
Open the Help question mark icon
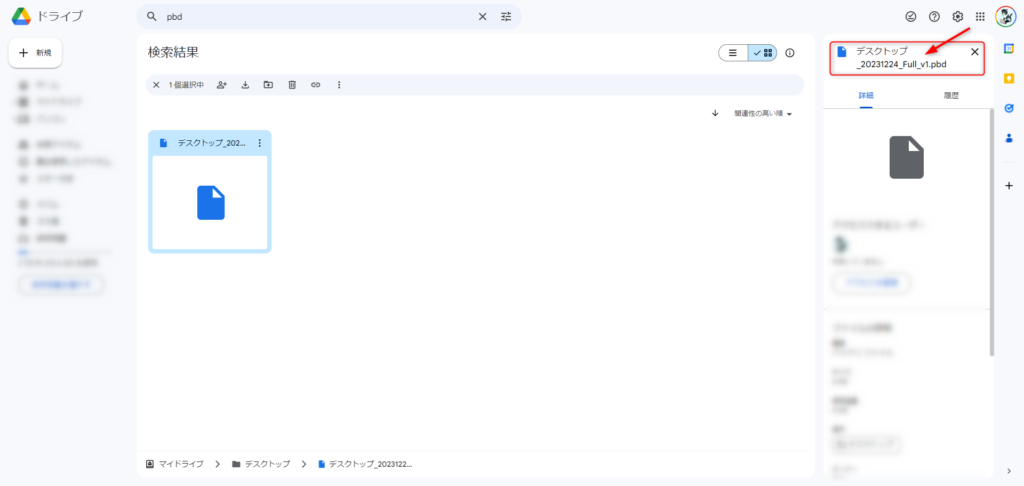point(934,17)
